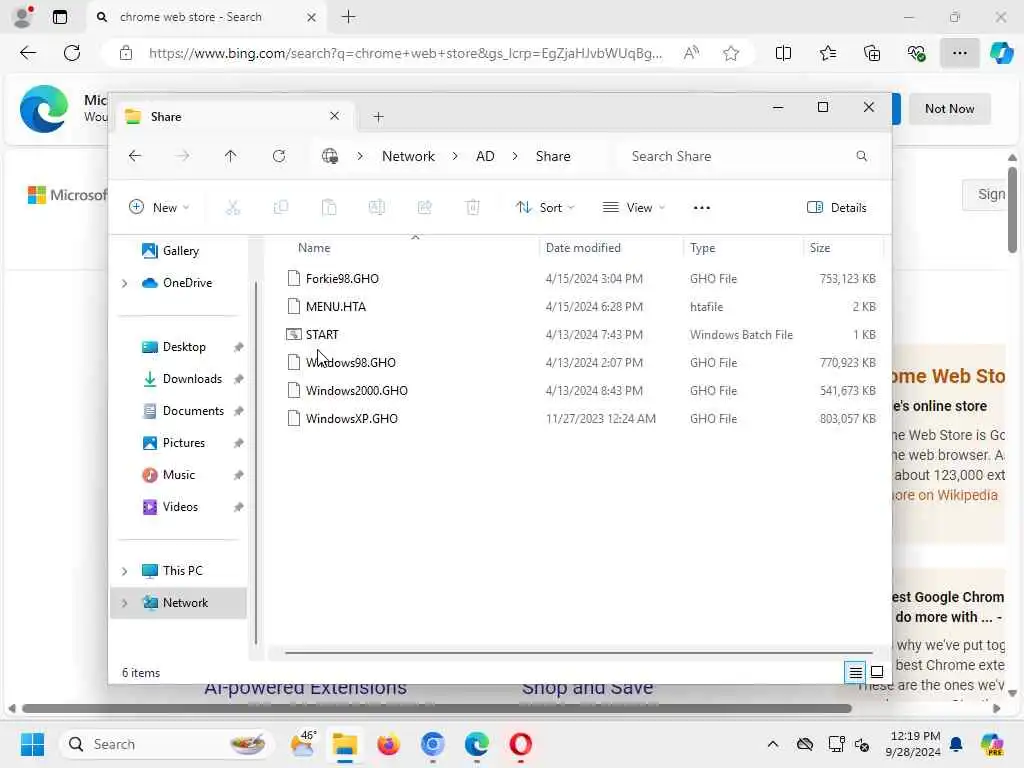Open the Sort dropdown
The height and width of the screenshot is (768, 1024).
click(x=545, y=208)
